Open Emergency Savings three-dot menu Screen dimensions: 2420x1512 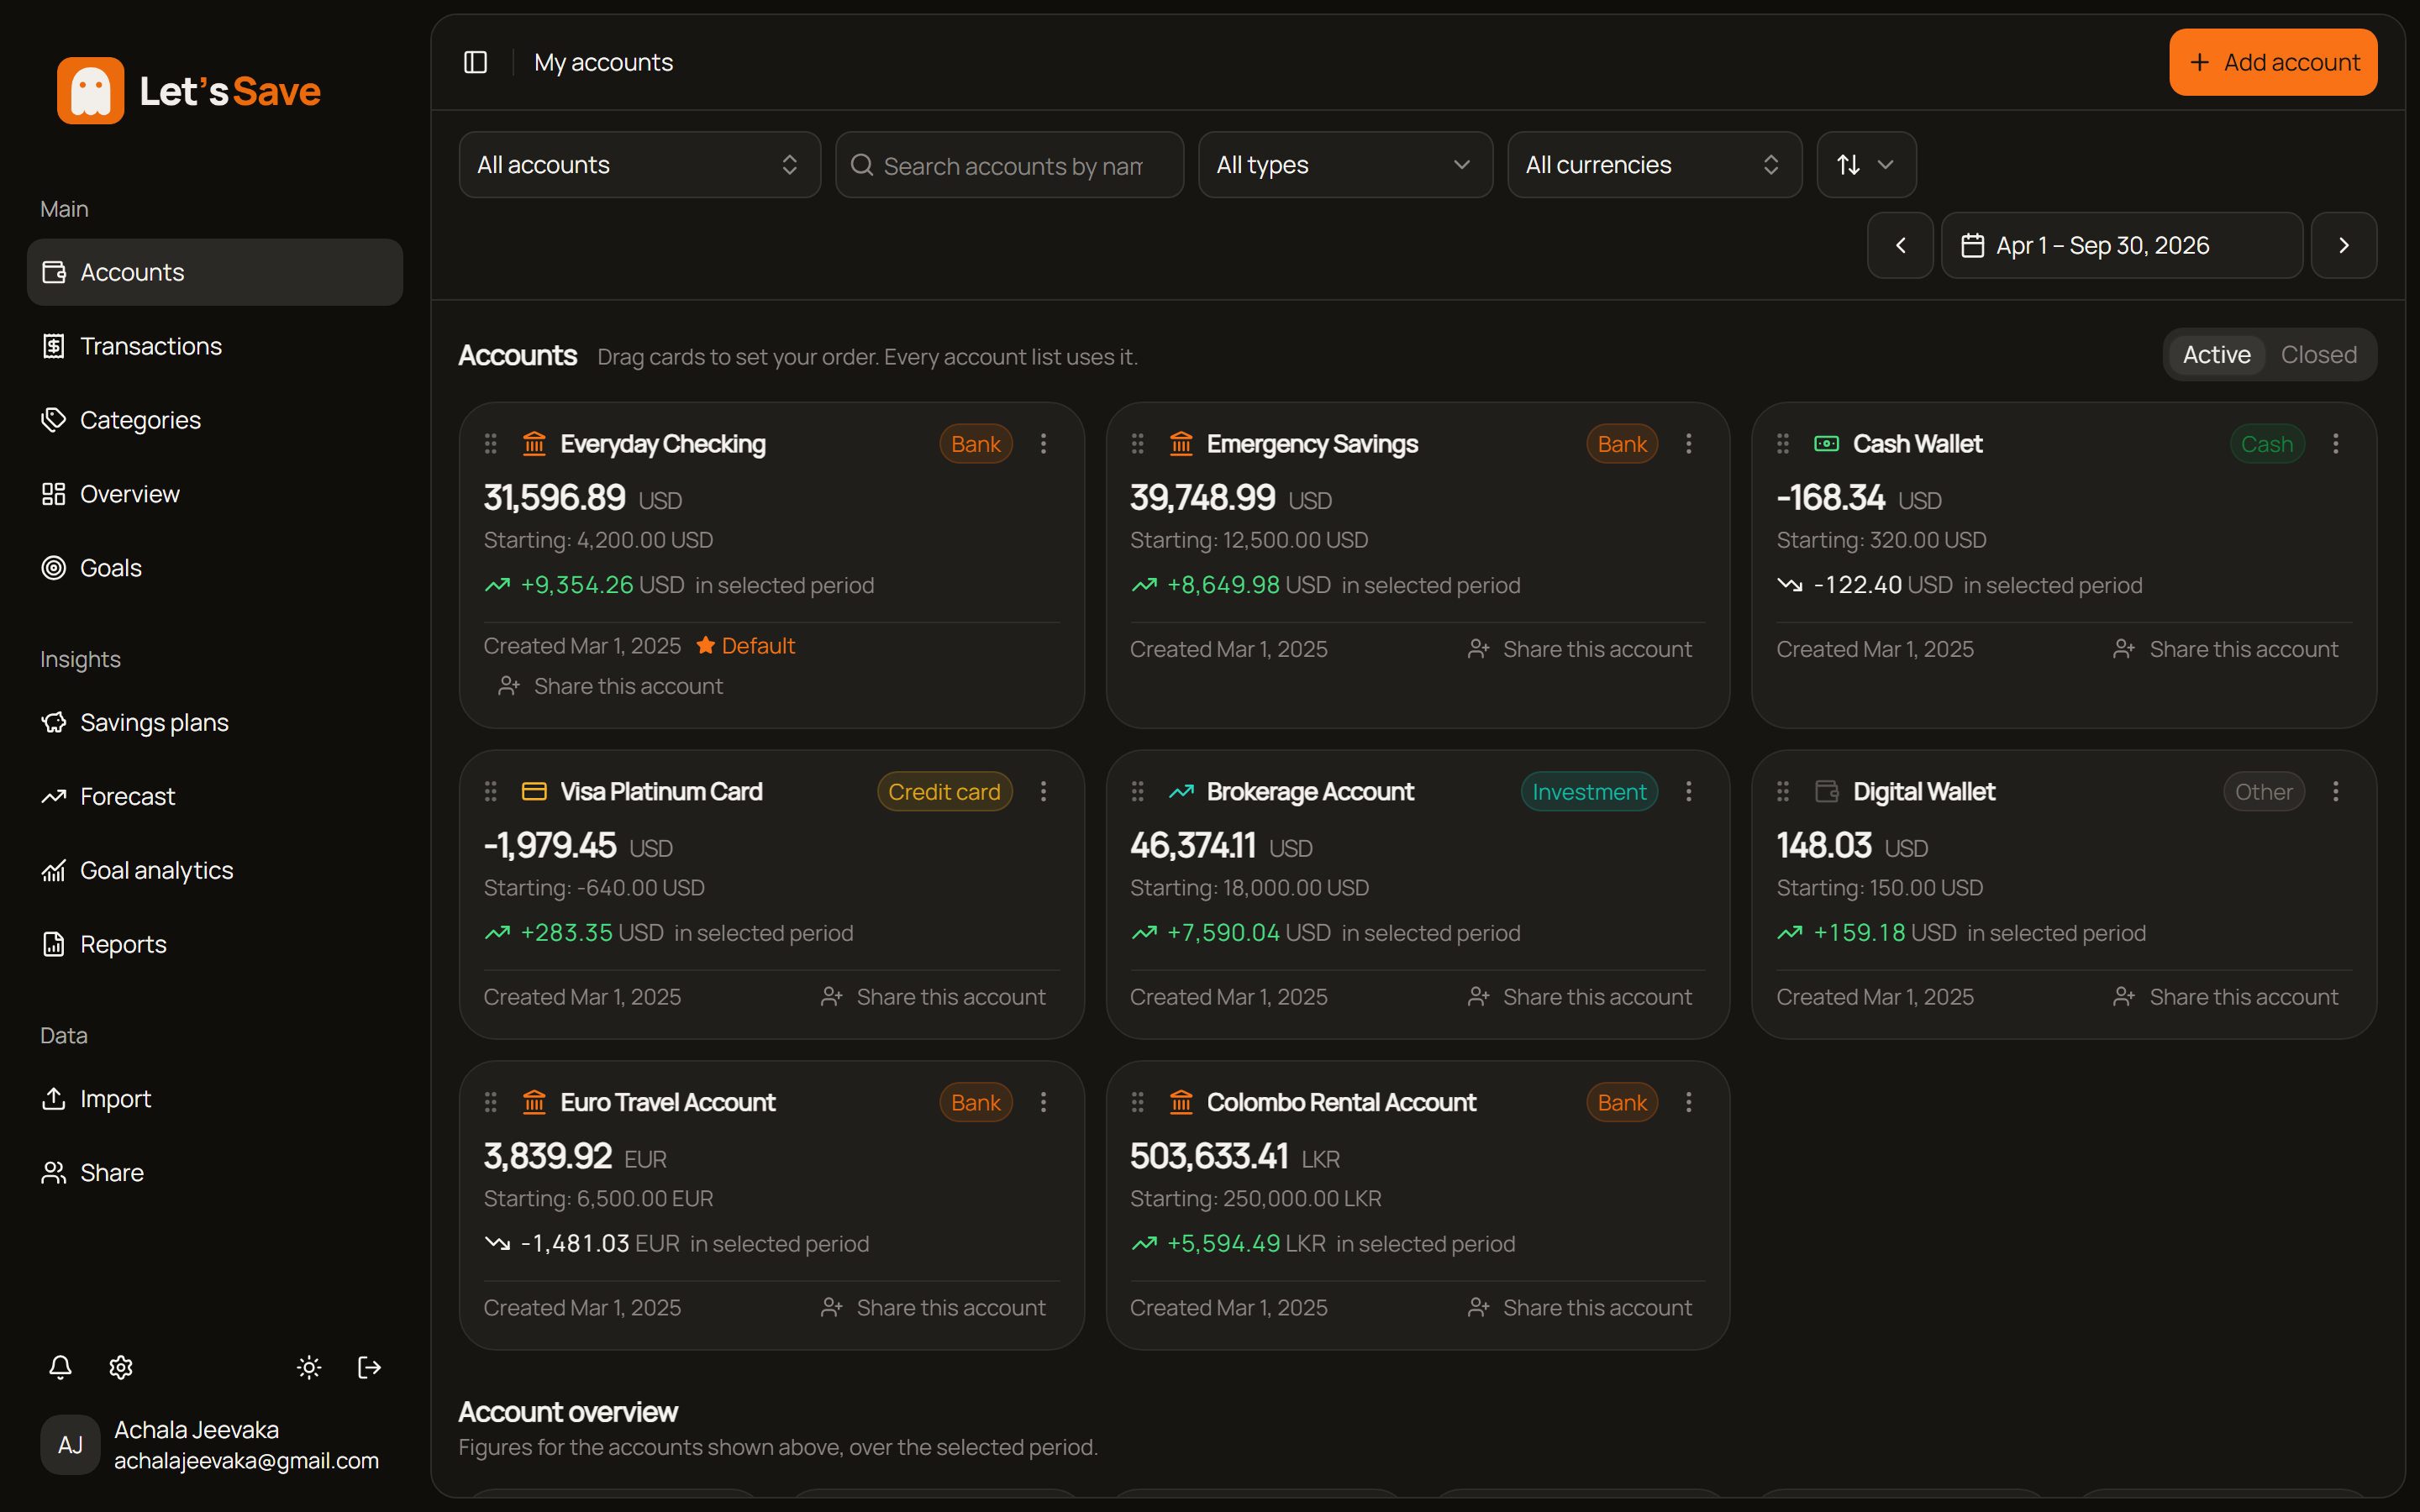tap(1689, 443)
